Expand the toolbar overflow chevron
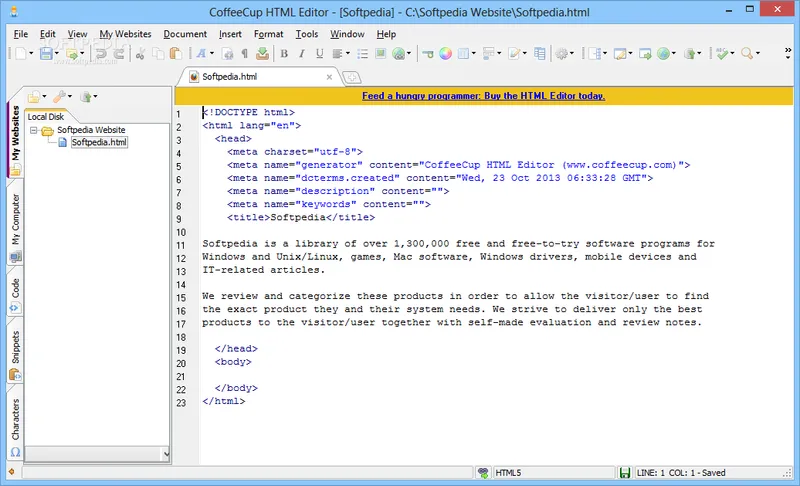Screen dimensions: 800x486 [788, 53]
